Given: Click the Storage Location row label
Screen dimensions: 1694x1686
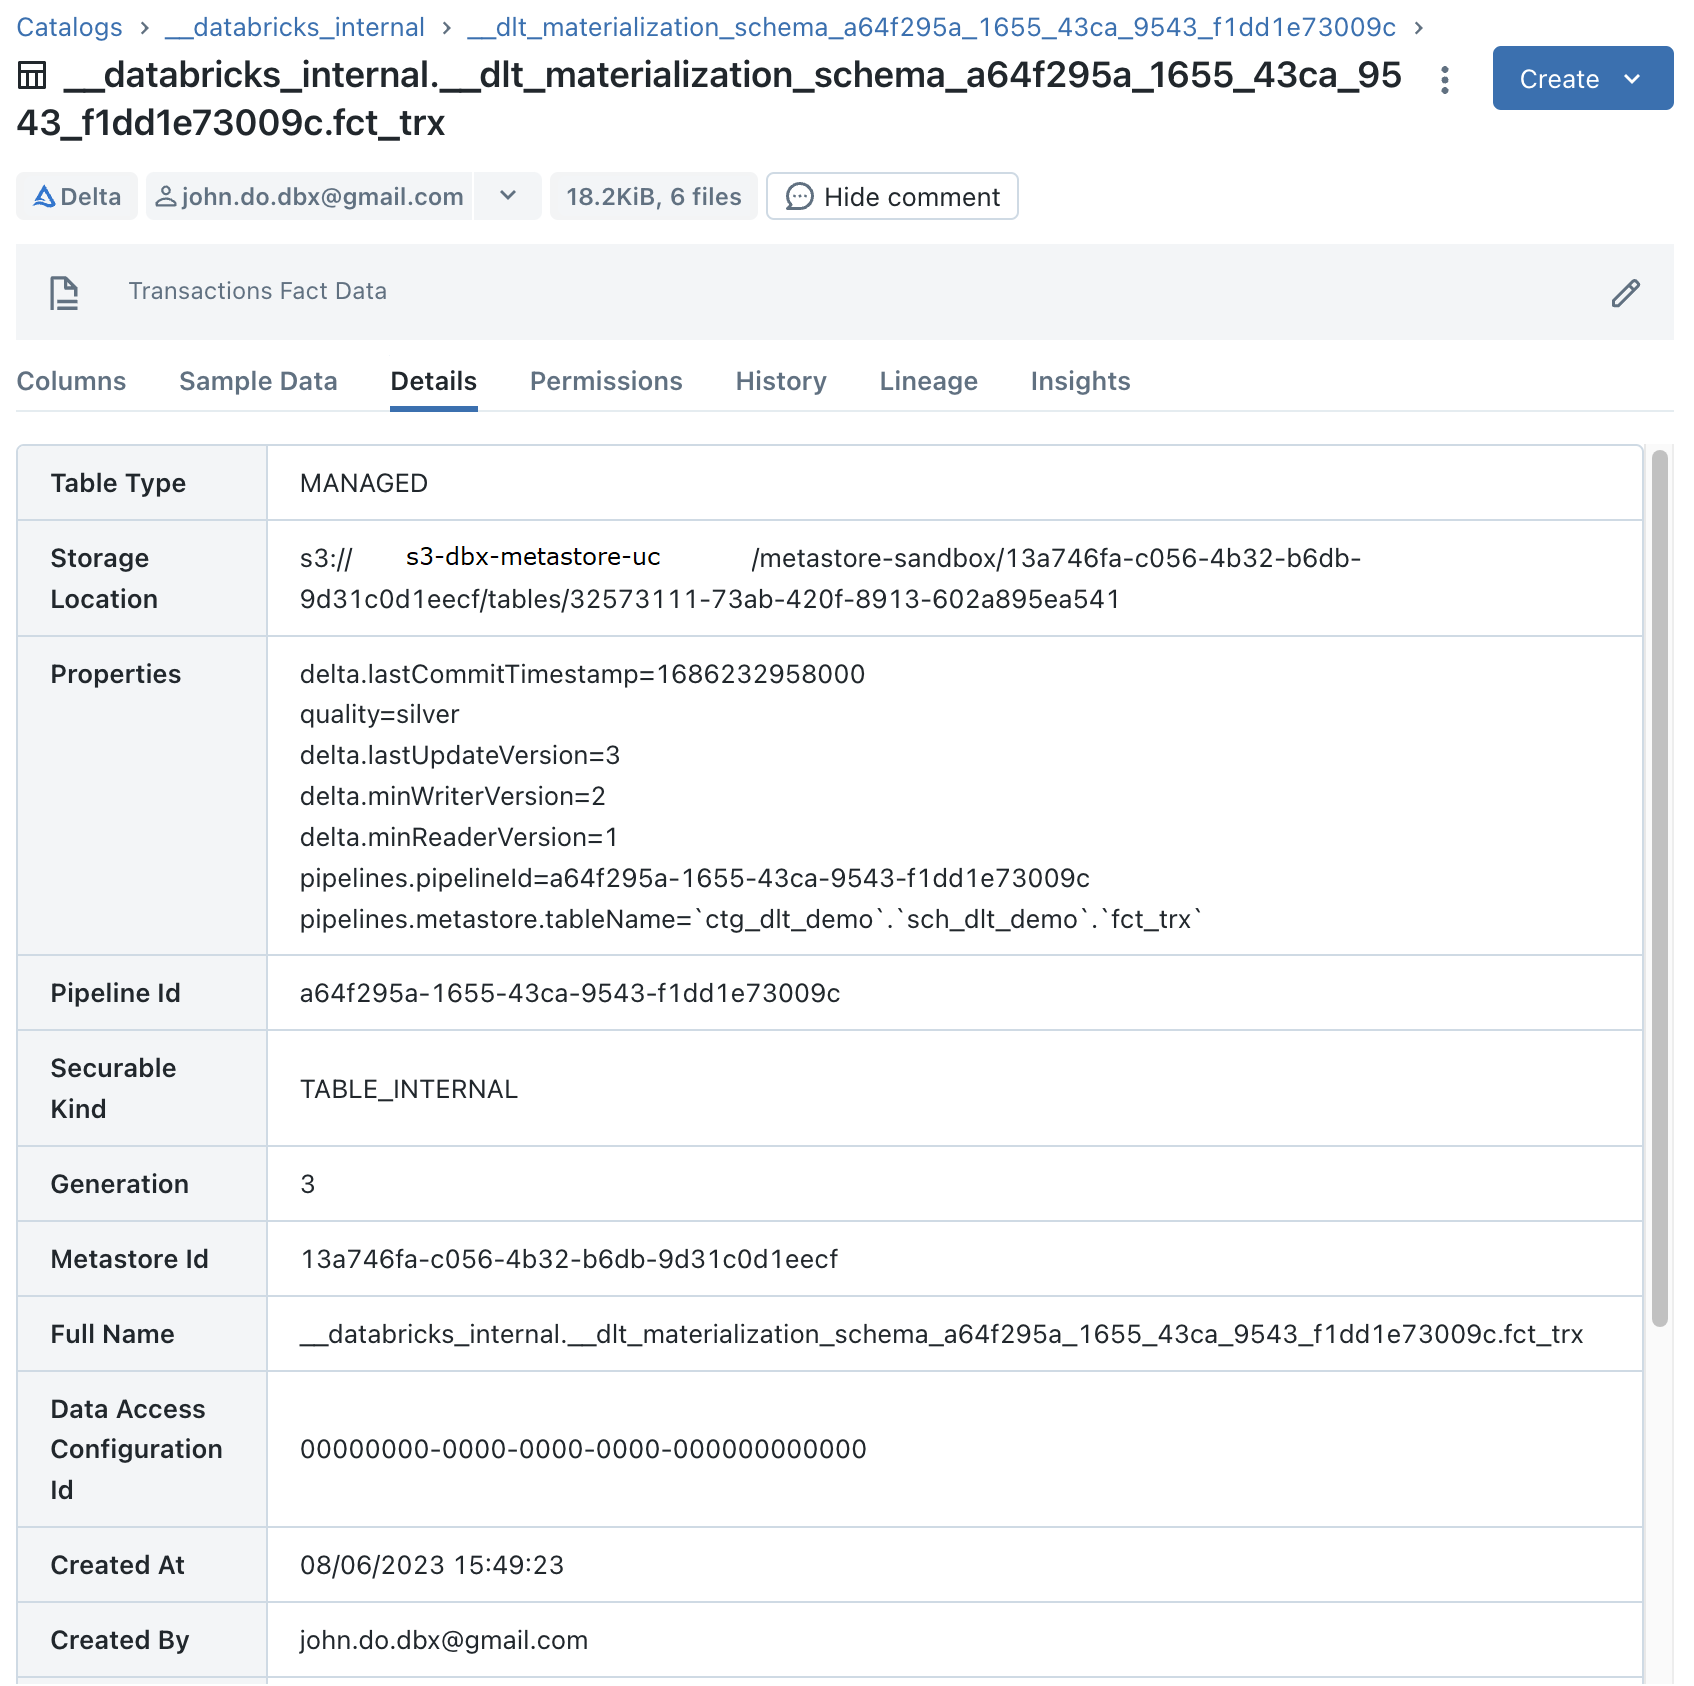Looking at the screenshot, I should 104,578.
